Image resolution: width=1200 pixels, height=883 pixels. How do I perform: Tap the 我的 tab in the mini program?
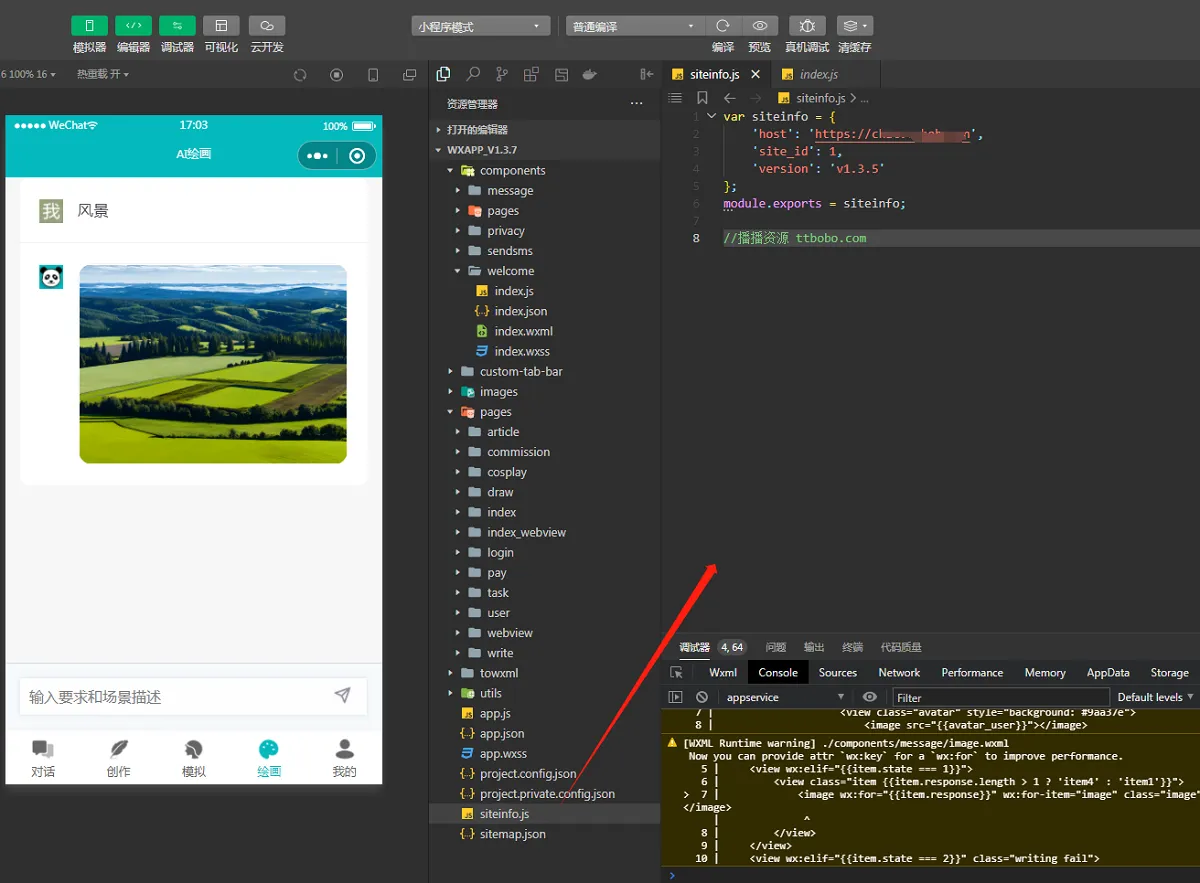tap(344, 758)
